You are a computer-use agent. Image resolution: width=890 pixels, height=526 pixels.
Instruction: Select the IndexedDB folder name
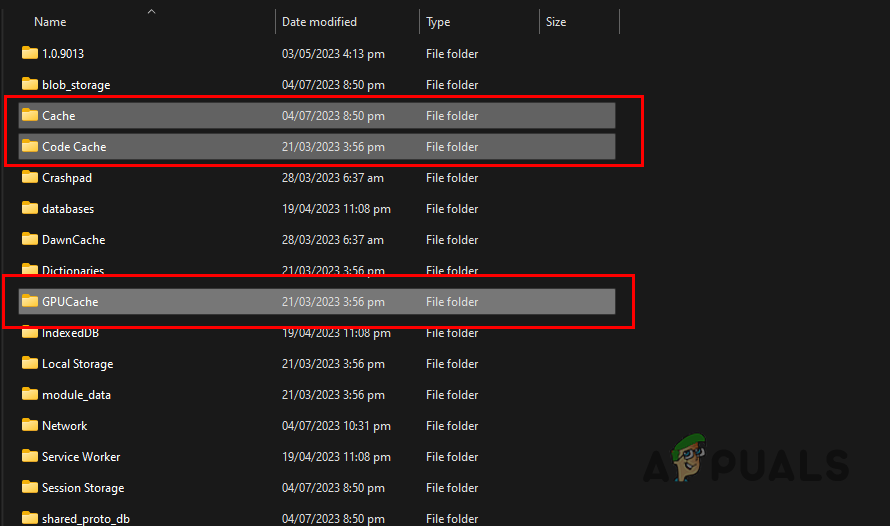click(x=70, y=333)
